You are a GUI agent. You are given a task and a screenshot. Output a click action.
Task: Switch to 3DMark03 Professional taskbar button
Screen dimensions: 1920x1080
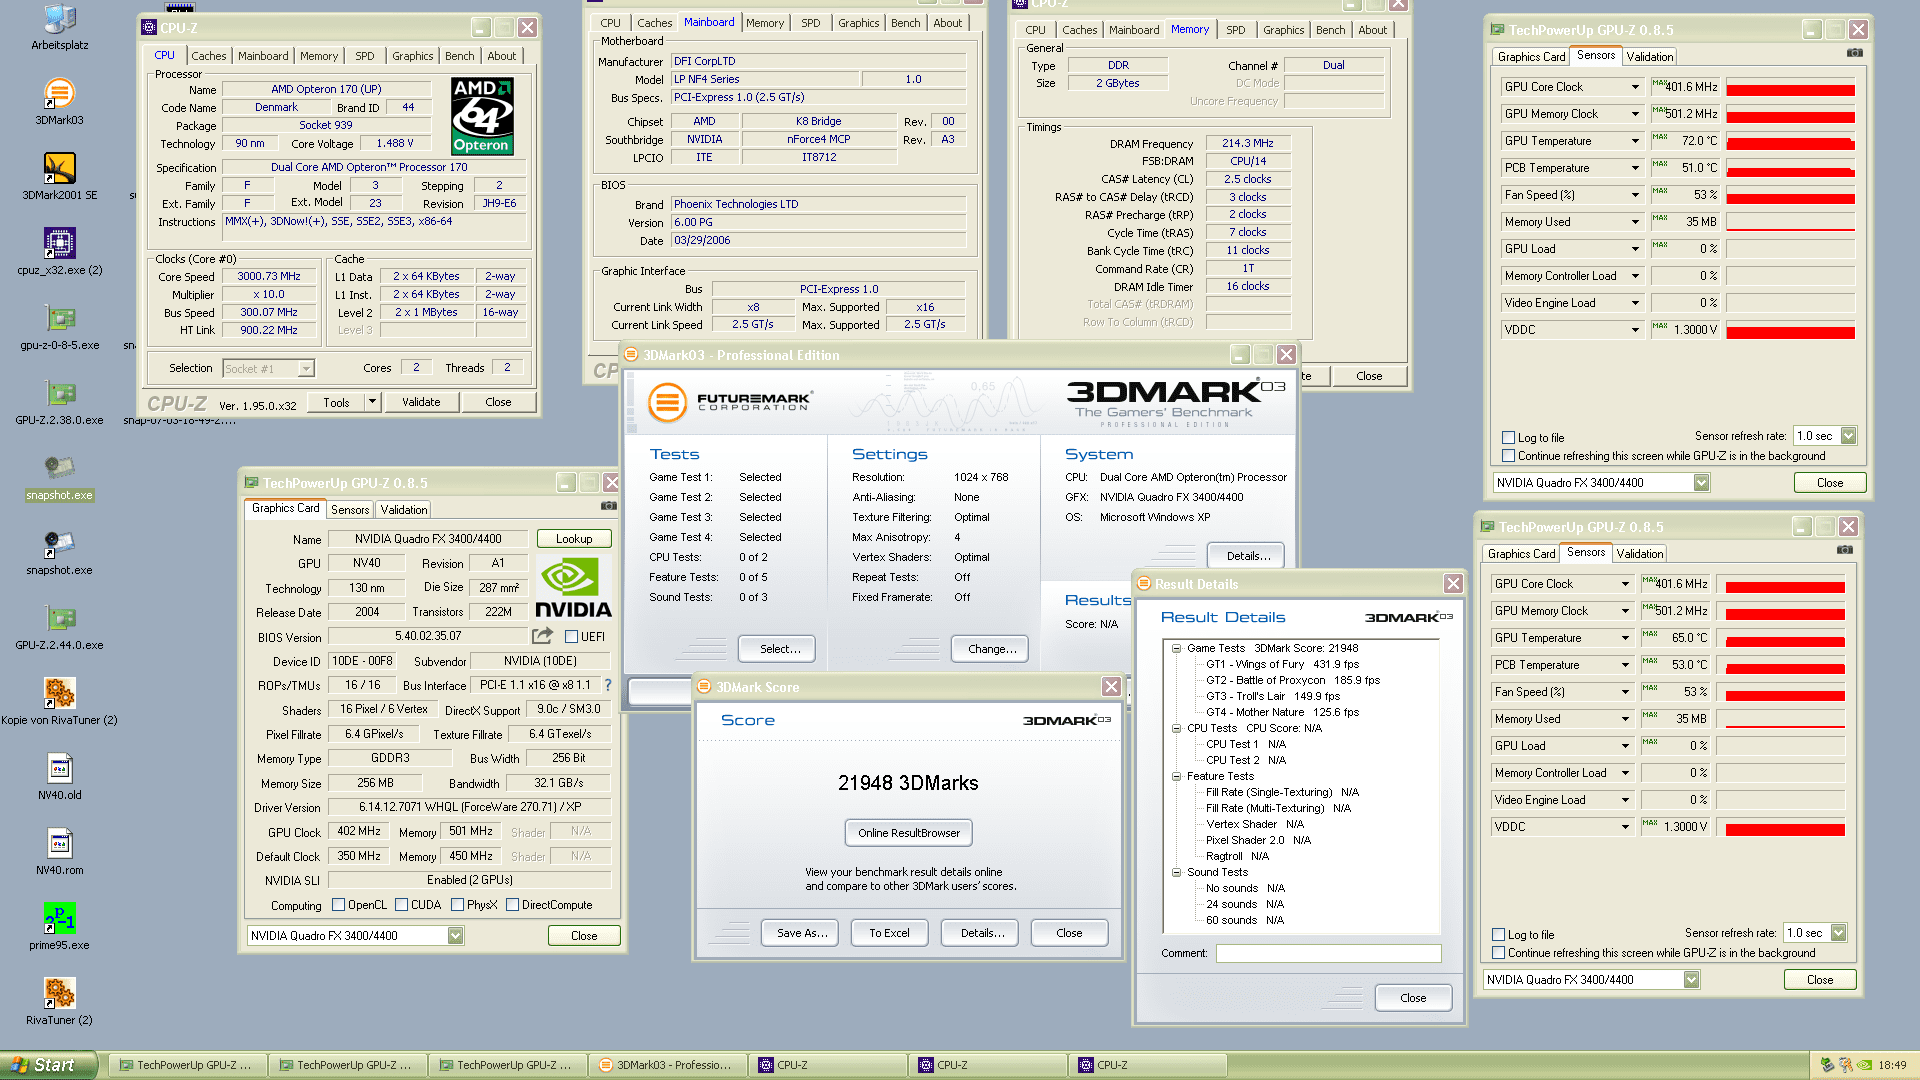pos(669,1065)
